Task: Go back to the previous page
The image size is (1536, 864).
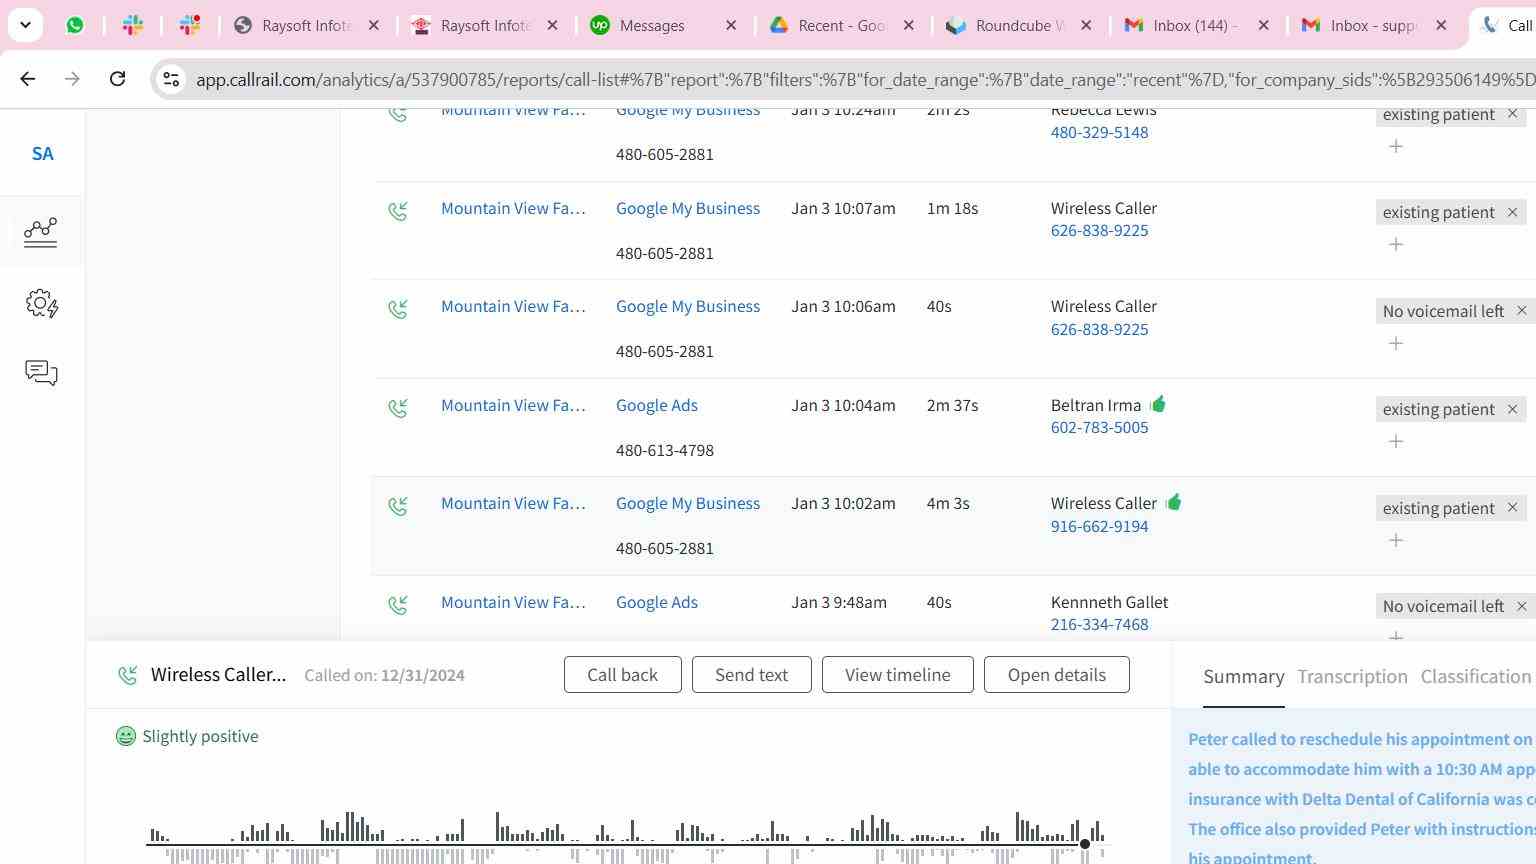Action: pos(28,79)
